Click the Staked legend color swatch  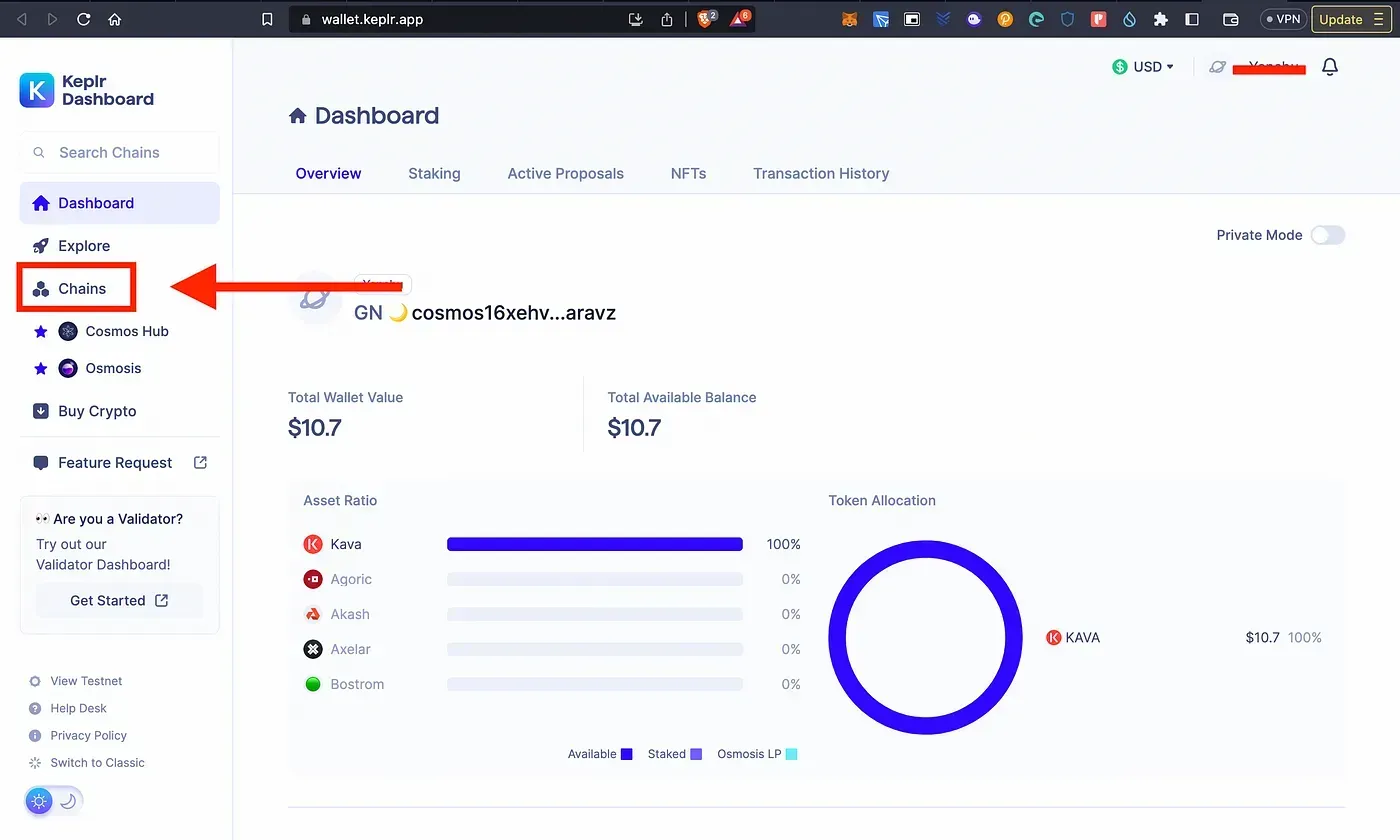pos(696,754)
